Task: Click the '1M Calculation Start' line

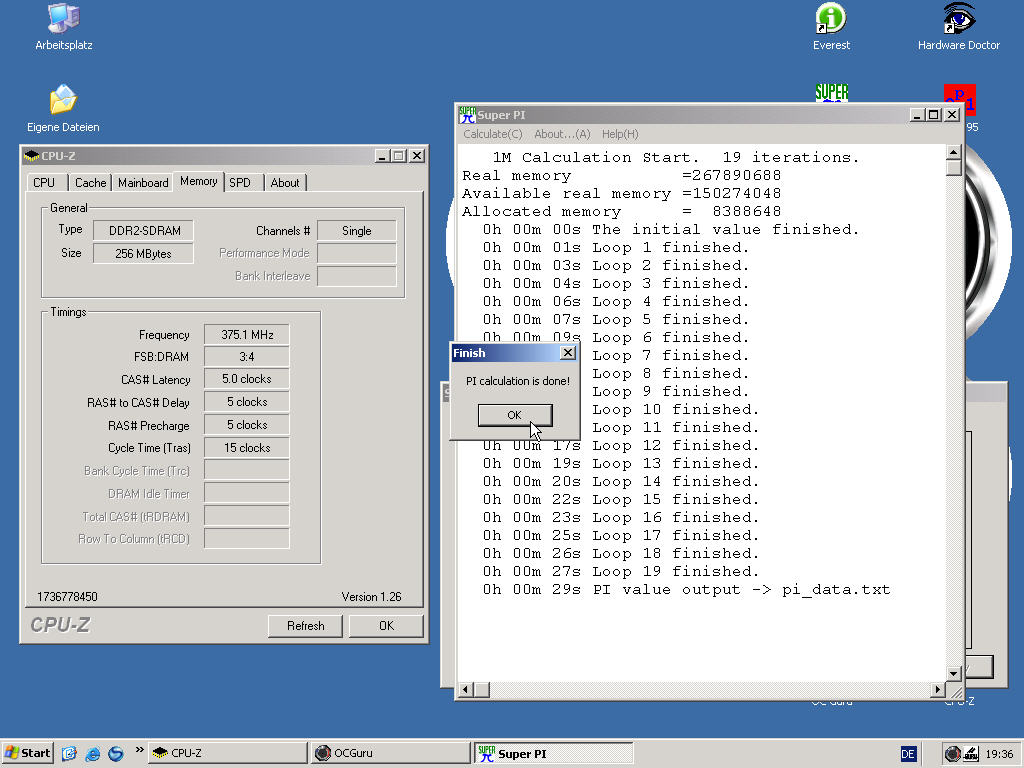Action: point(675,157)
